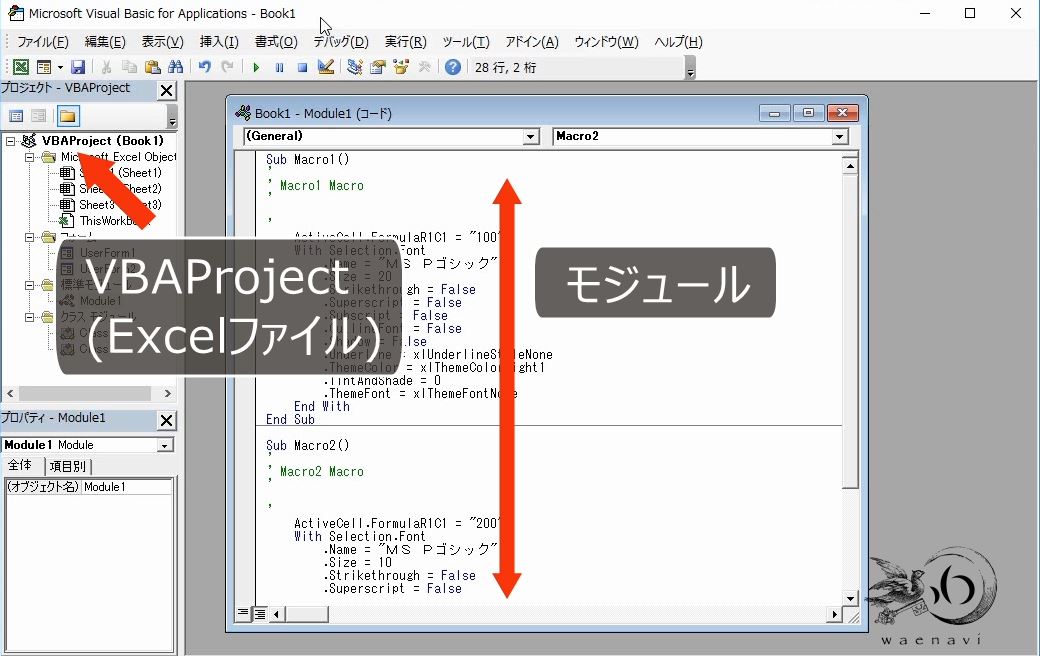The image size is (1040, 656).
Task: Open the ヘルプ(H) menu
Action: pyautogui.click(x=678, y=42)
